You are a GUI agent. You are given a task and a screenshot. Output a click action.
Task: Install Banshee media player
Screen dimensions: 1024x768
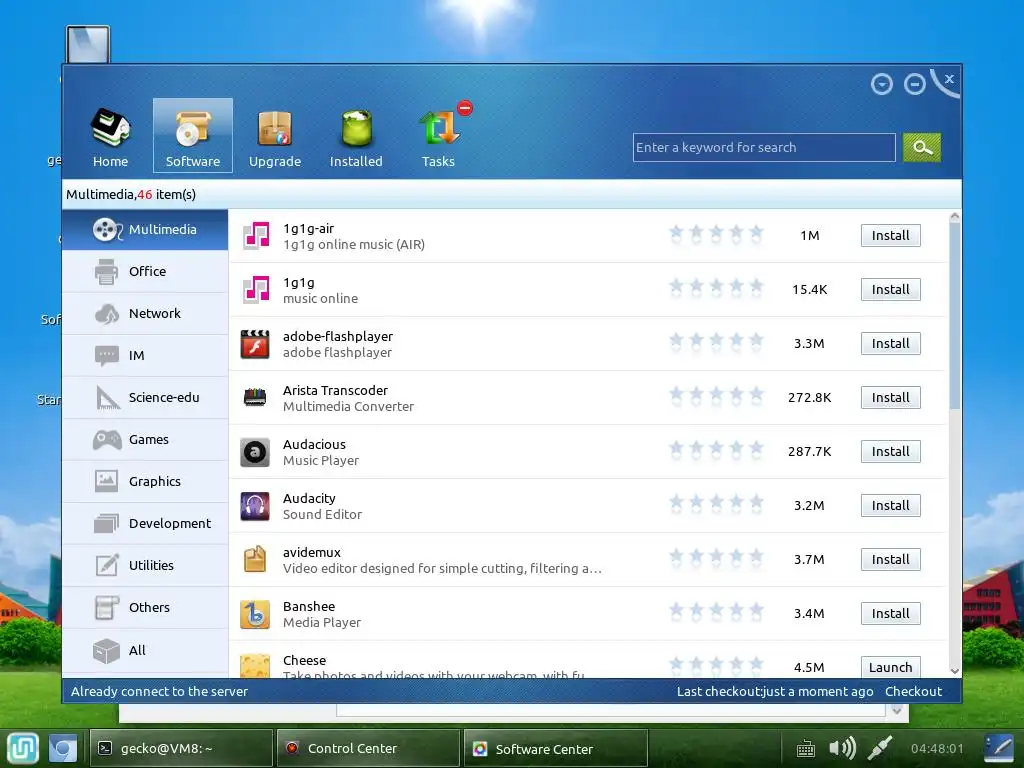click(x=890, y=613)
